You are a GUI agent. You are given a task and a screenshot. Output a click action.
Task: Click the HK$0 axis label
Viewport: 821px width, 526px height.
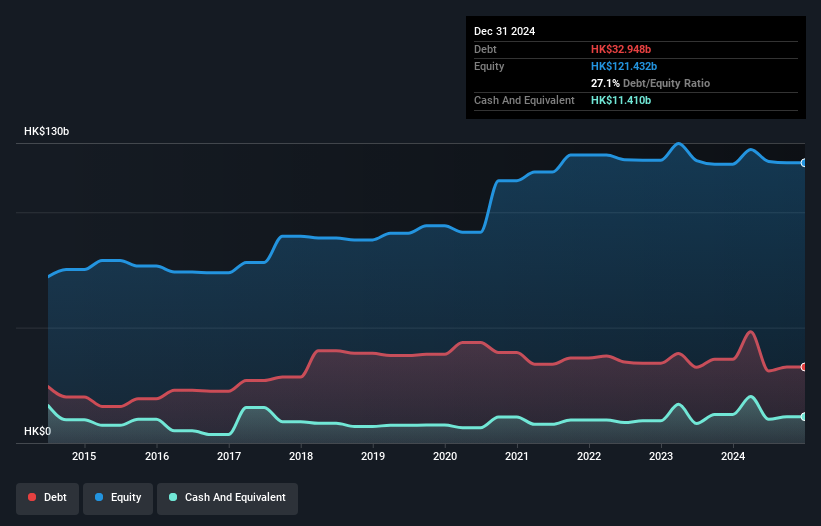[x=38, y=431]
